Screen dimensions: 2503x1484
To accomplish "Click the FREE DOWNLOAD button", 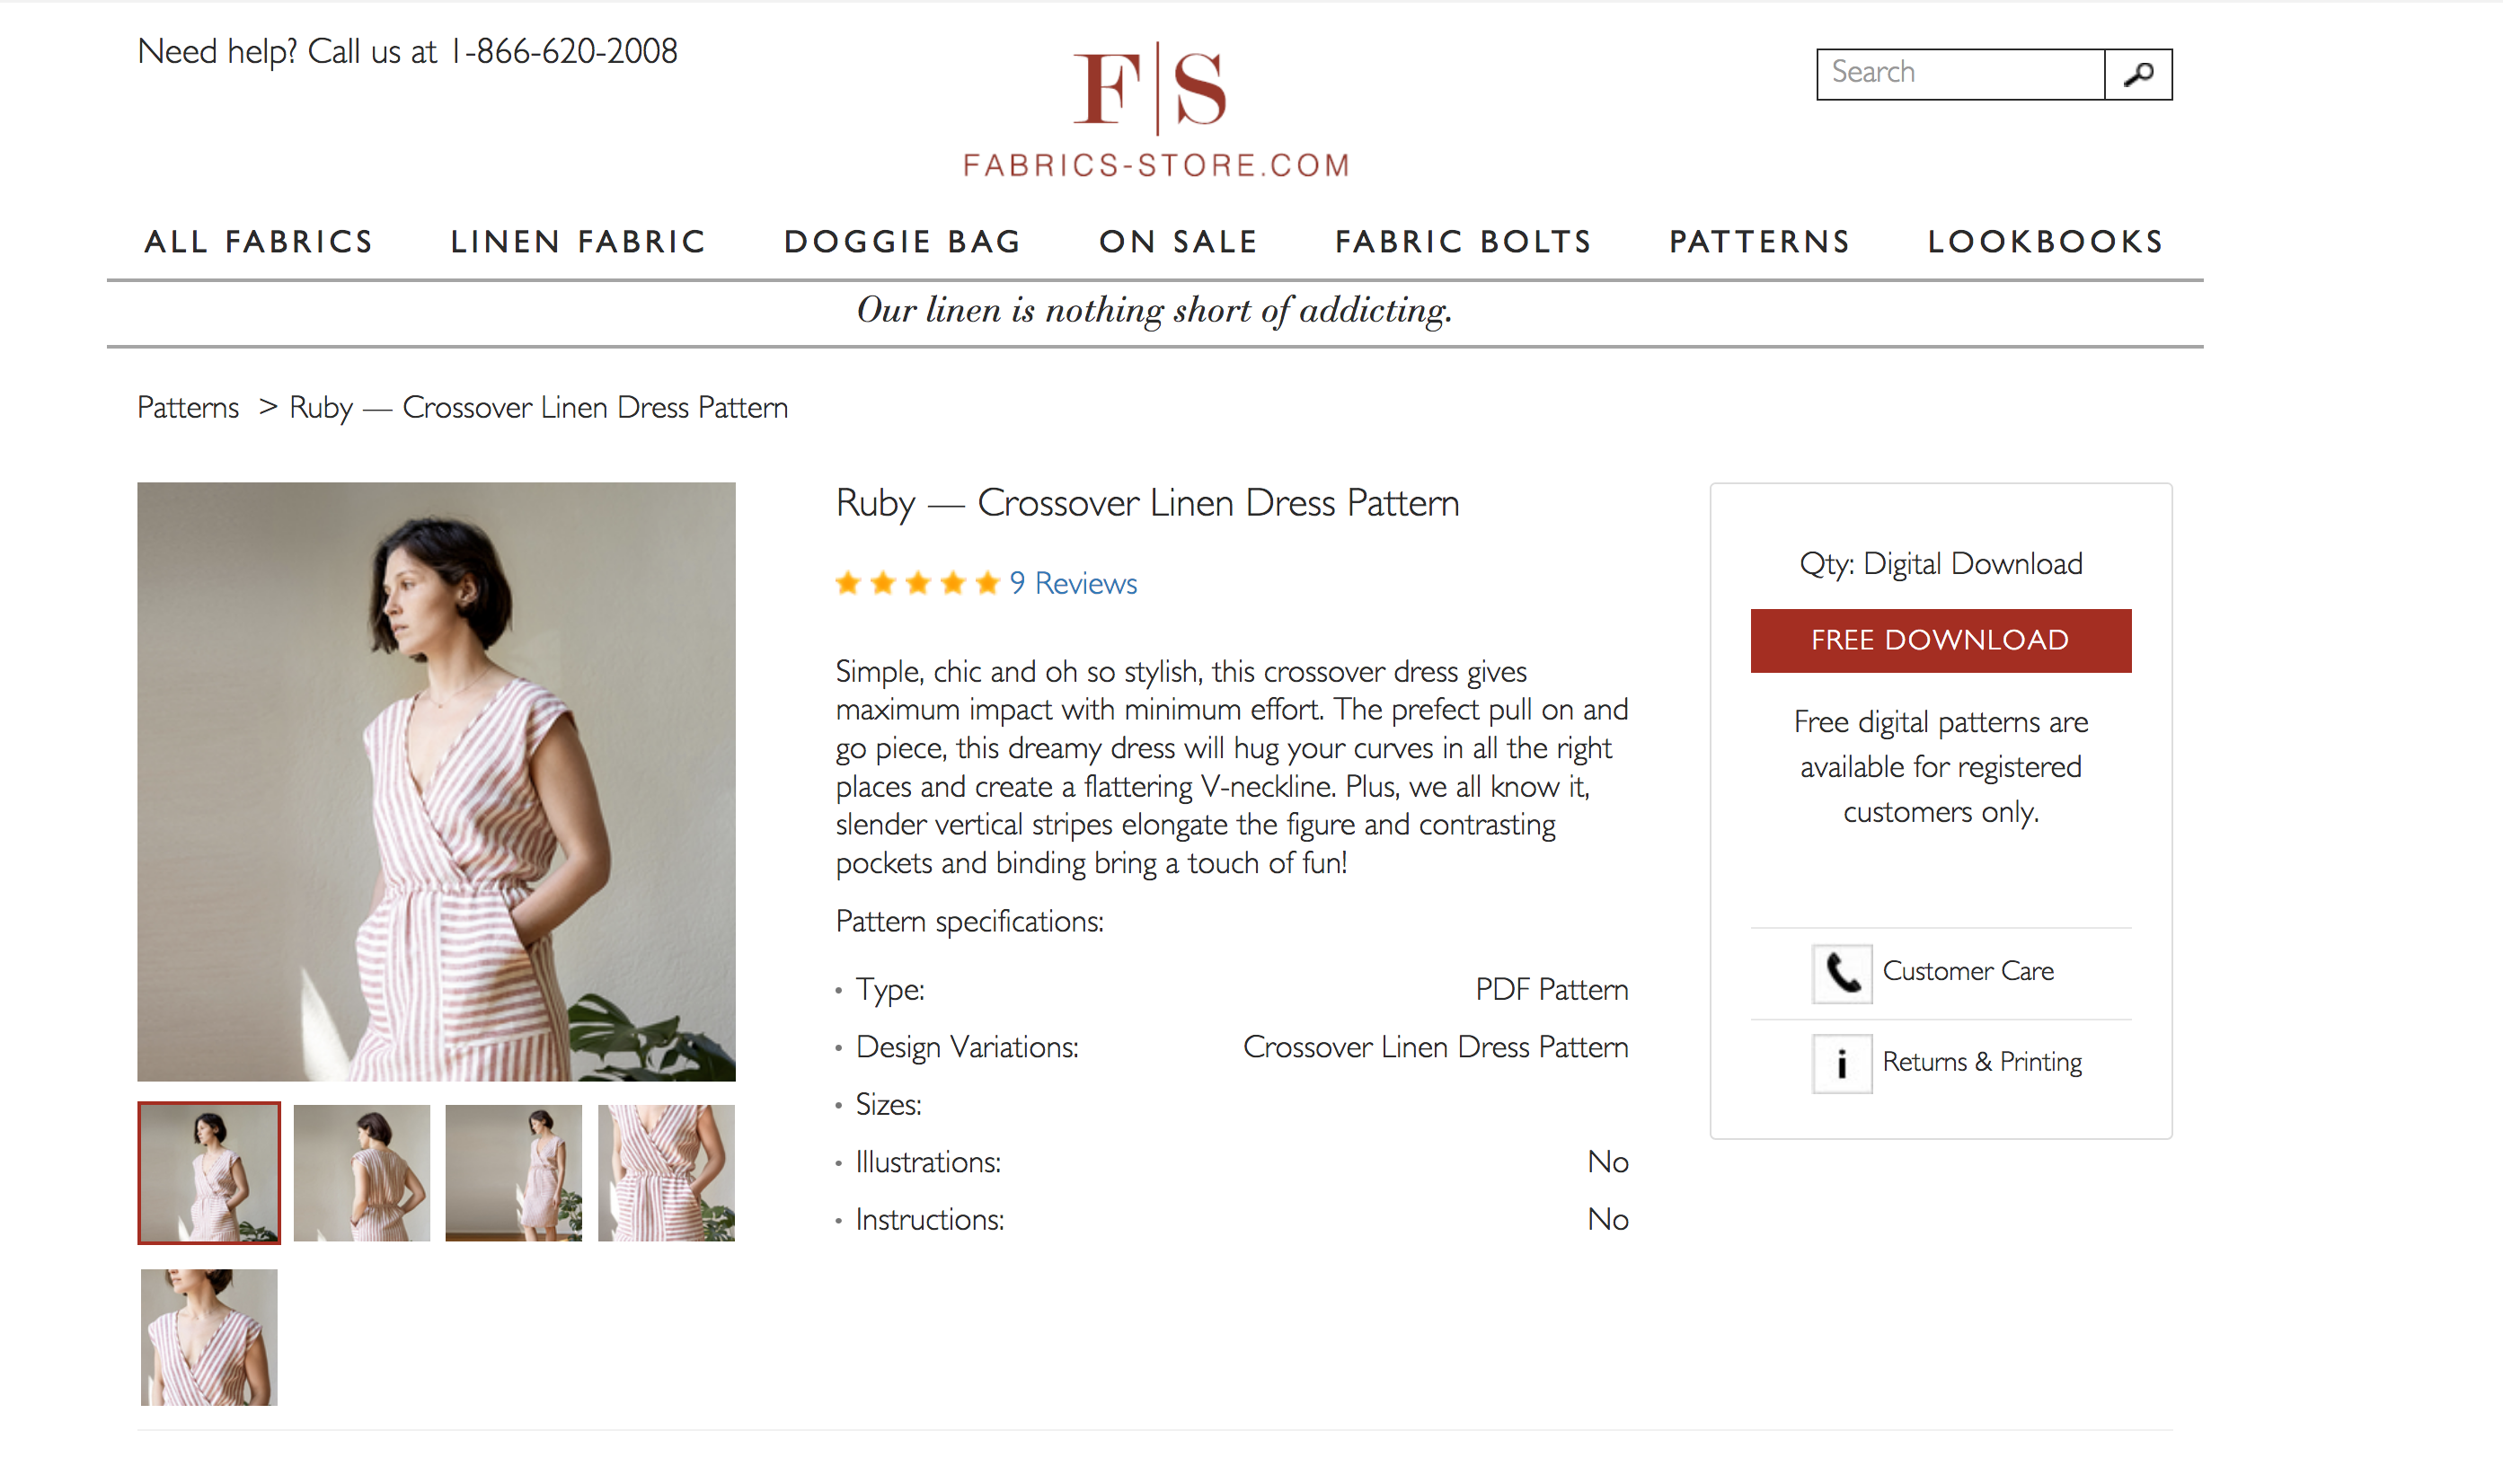I will (1940, 640).
